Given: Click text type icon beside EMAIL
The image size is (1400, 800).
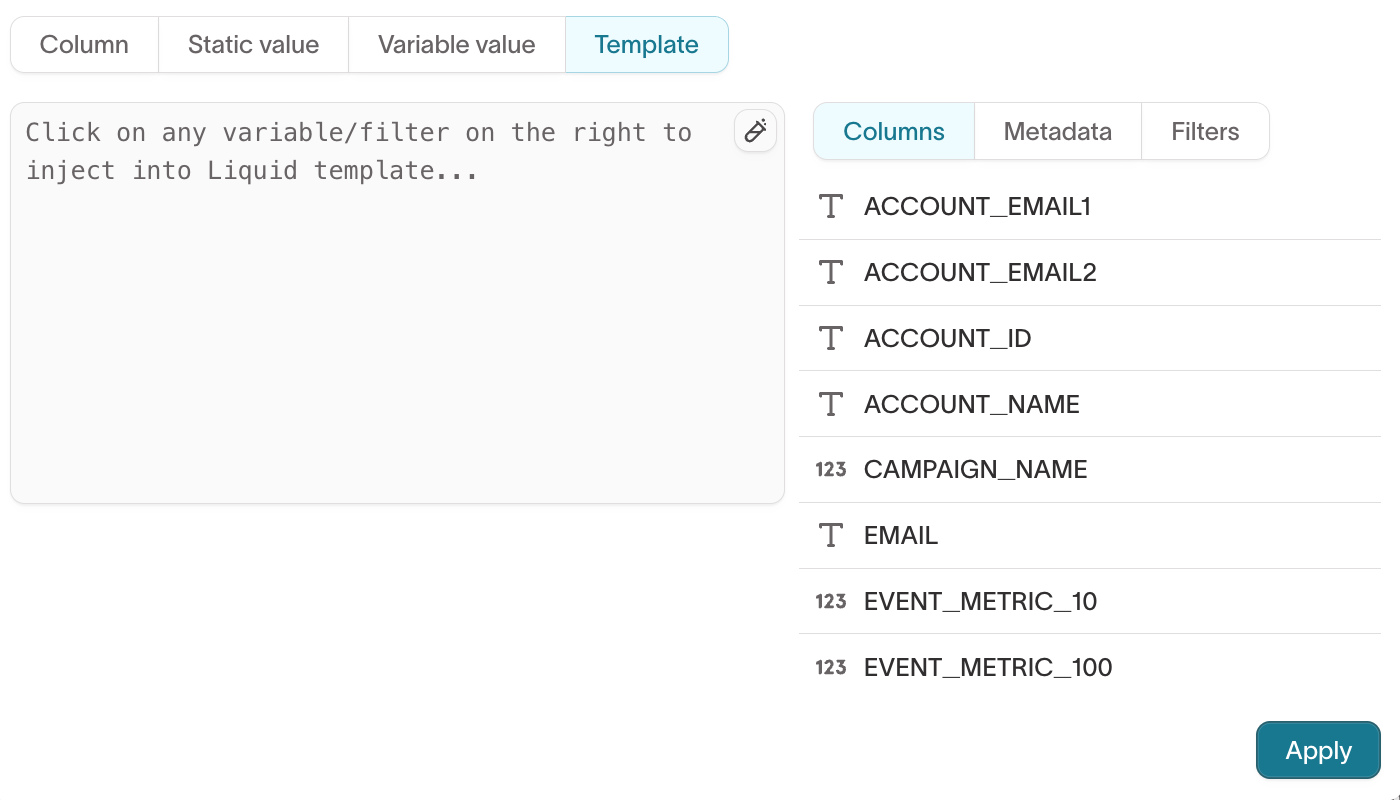Looking at the screenshot, I should tap(830, 536).
